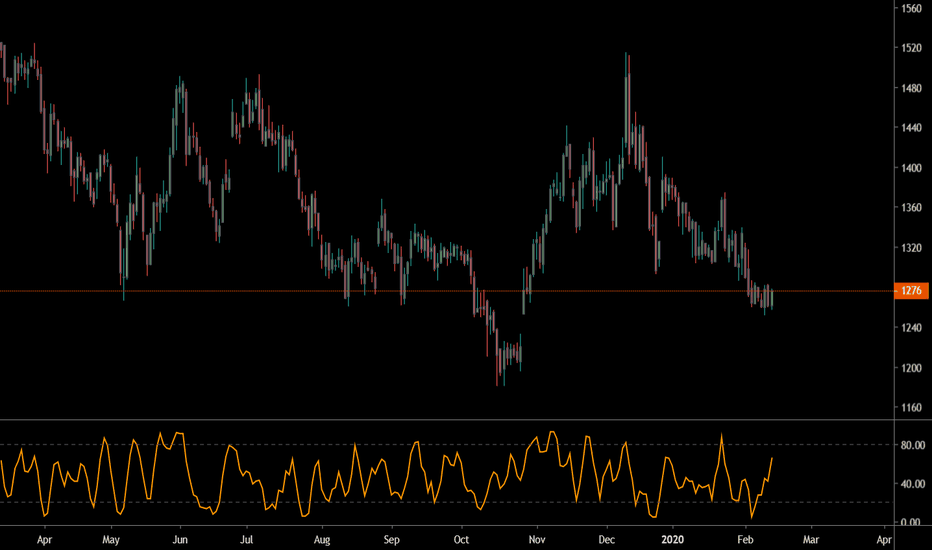Click the Nov label on time axis

(x=537, y=540)
